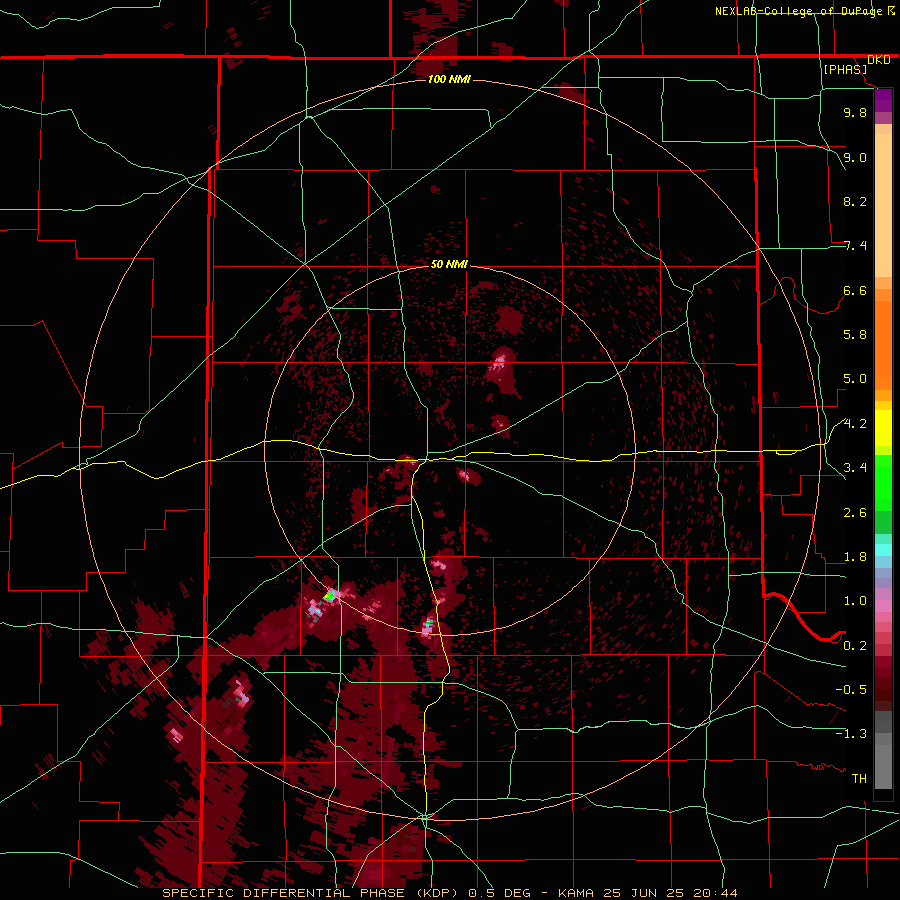Click the 8.2 value on the scale
900x900 pixels.
855,201
